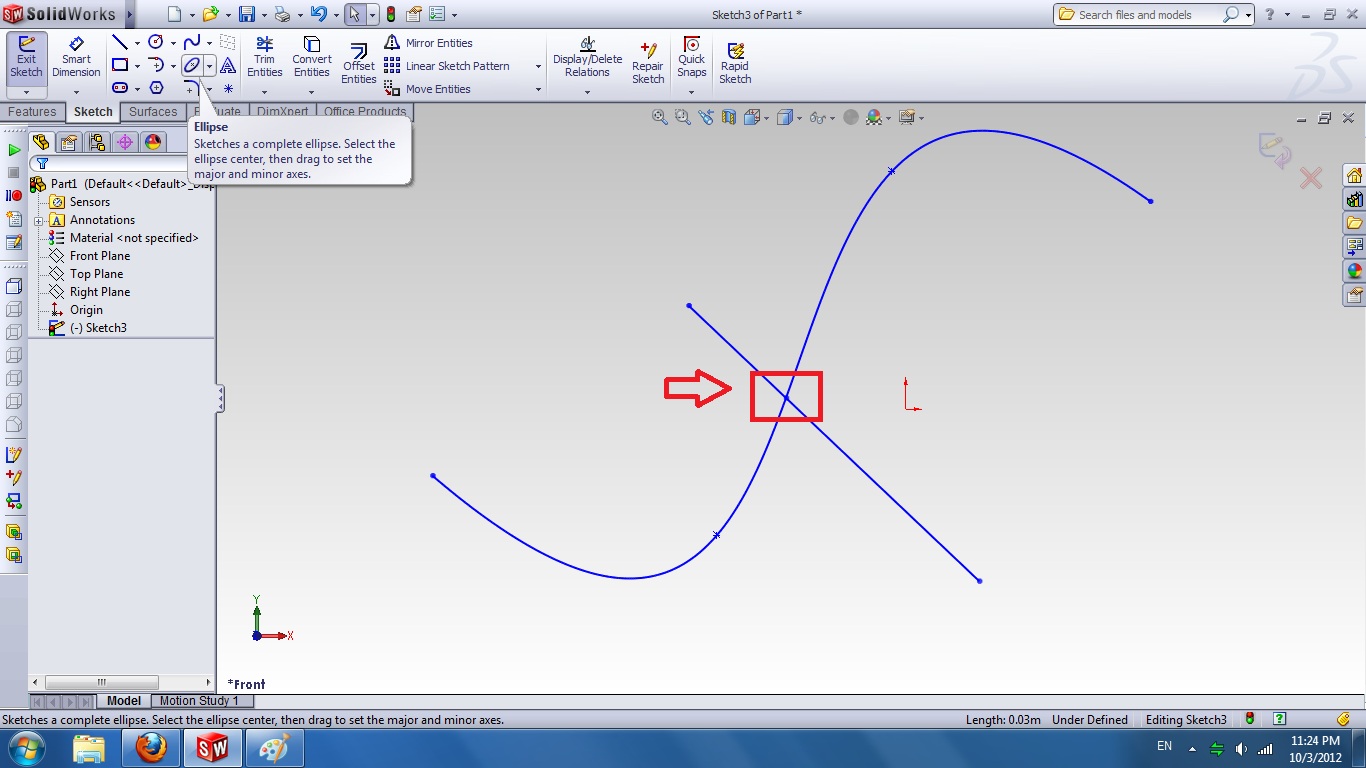
Task: Open the Line tool dropdown arrow
Action: click(136, 43)
